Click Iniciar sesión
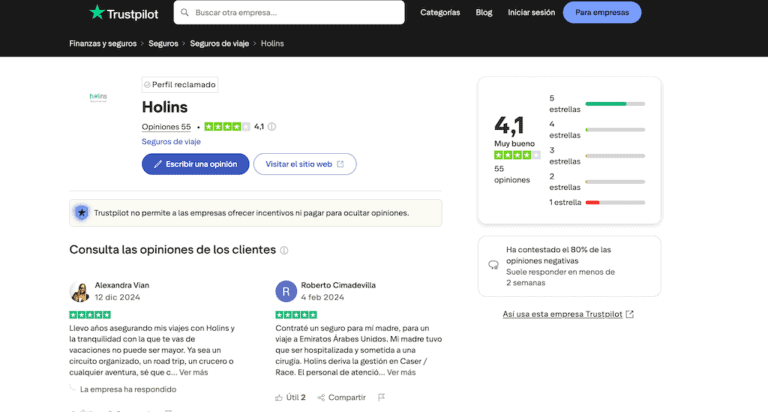The height and width of the screenshot is (412, 768). pyautogui.click(x=531, y=12)
